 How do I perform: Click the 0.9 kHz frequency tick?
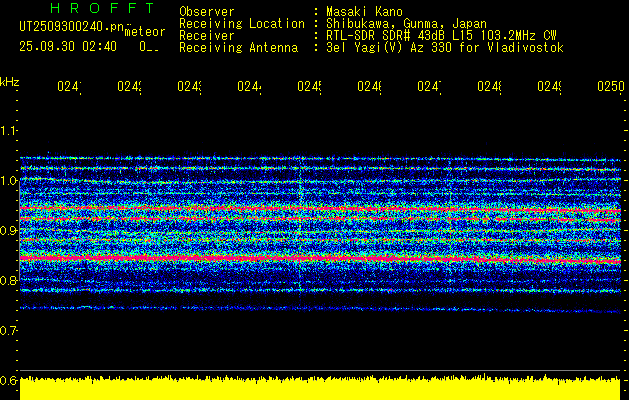10,231
